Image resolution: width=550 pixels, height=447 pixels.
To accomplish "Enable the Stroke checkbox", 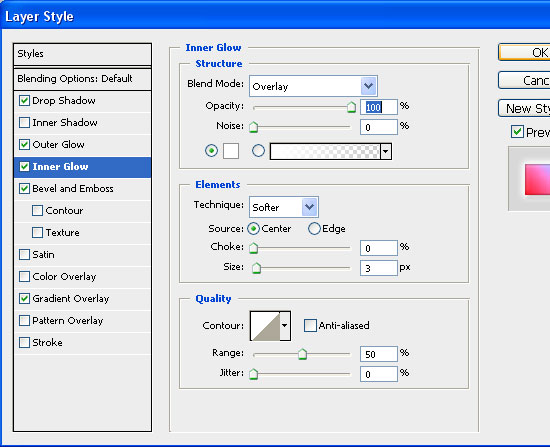I will click(x=24, y=342).
